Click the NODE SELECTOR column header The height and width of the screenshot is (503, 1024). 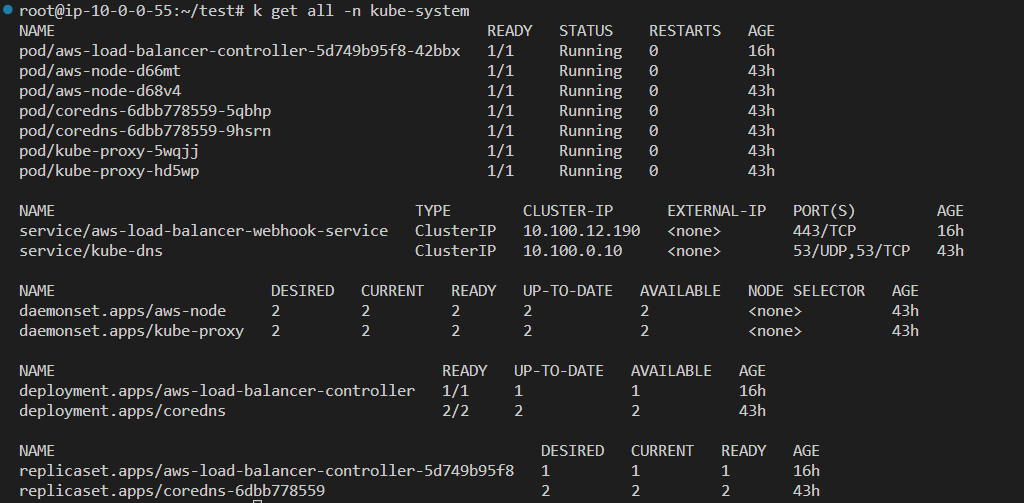pos(807,291)
